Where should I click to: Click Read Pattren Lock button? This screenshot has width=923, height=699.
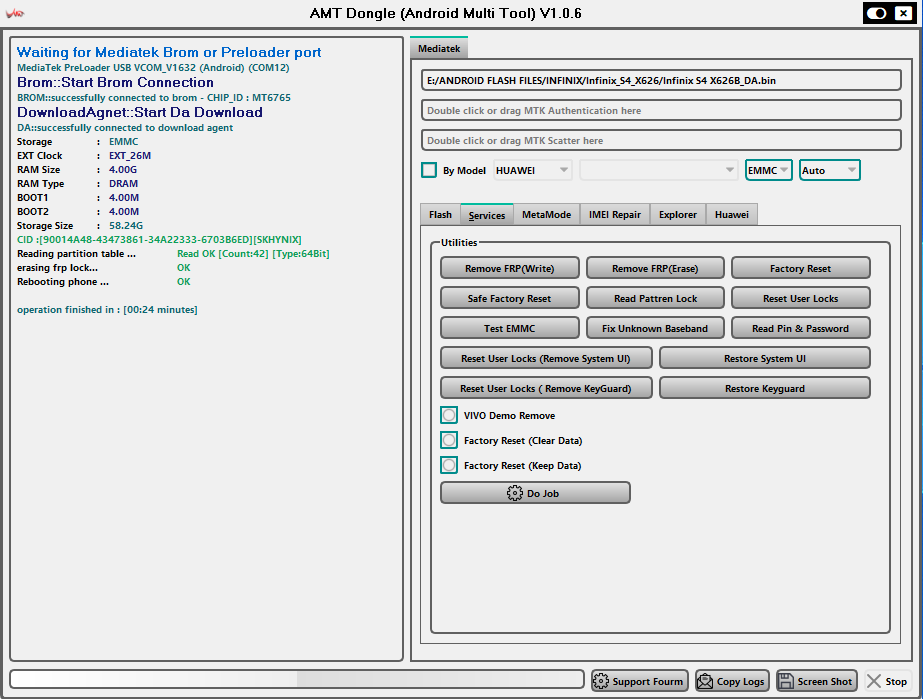click(x=655, y=298)
